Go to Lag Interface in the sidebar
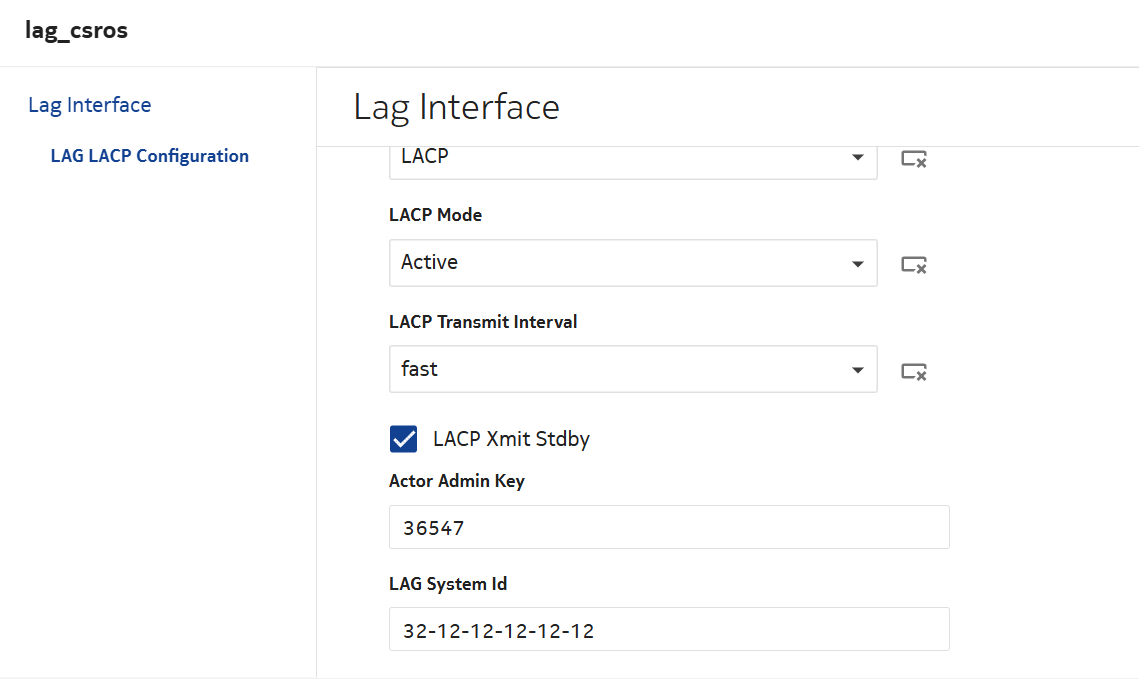The image size is (1139, 687). point(90,105)
